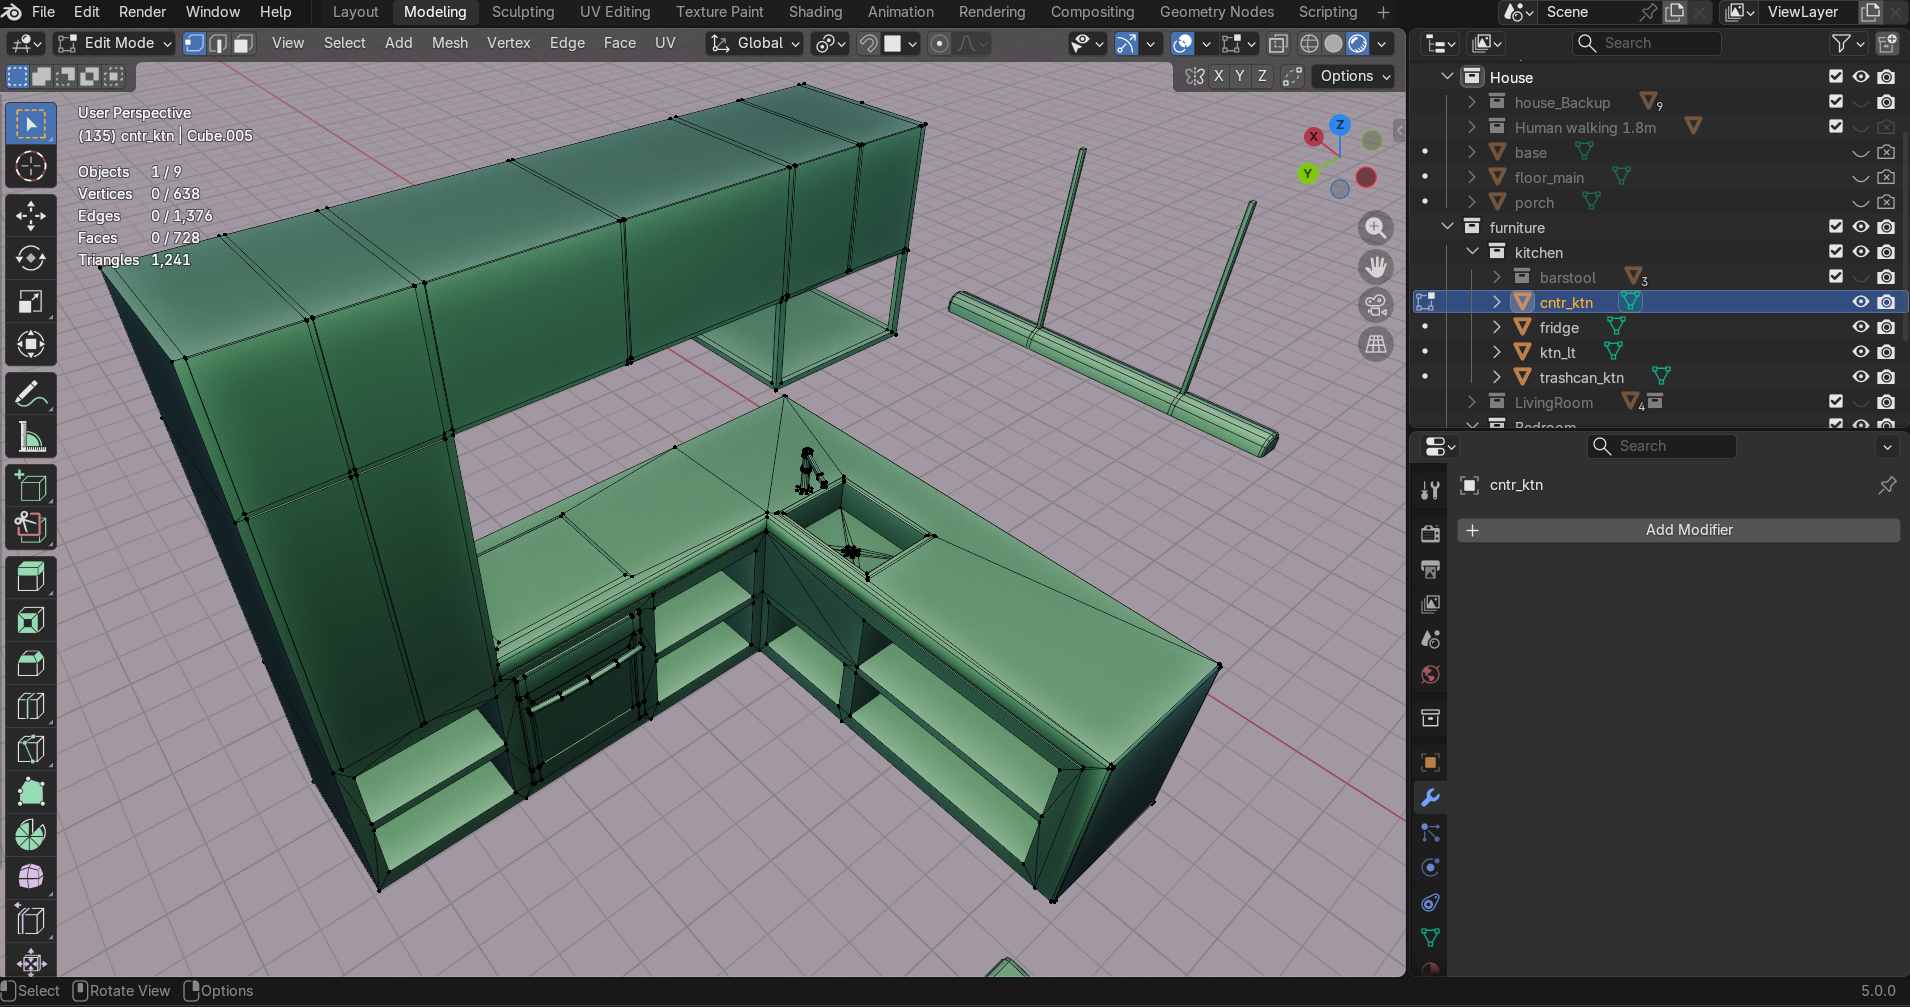The height and width of the screenshot is (1007, 1910).
Task: Choose the Move tool
Action: [x=31, y=216]
